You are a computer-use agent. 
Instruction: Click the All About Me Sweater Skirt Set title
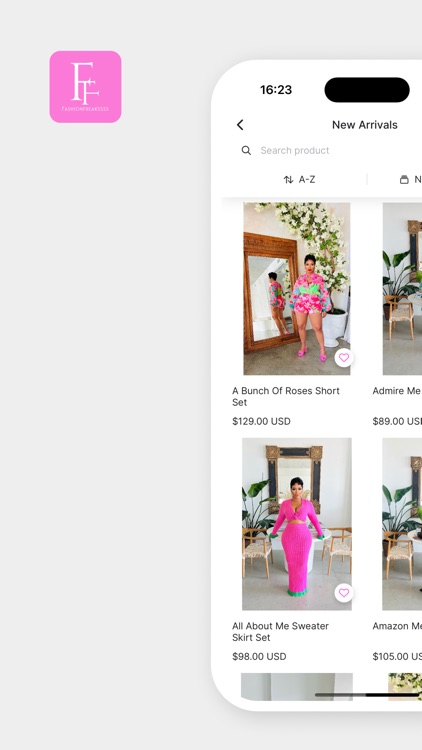point(280,632)
